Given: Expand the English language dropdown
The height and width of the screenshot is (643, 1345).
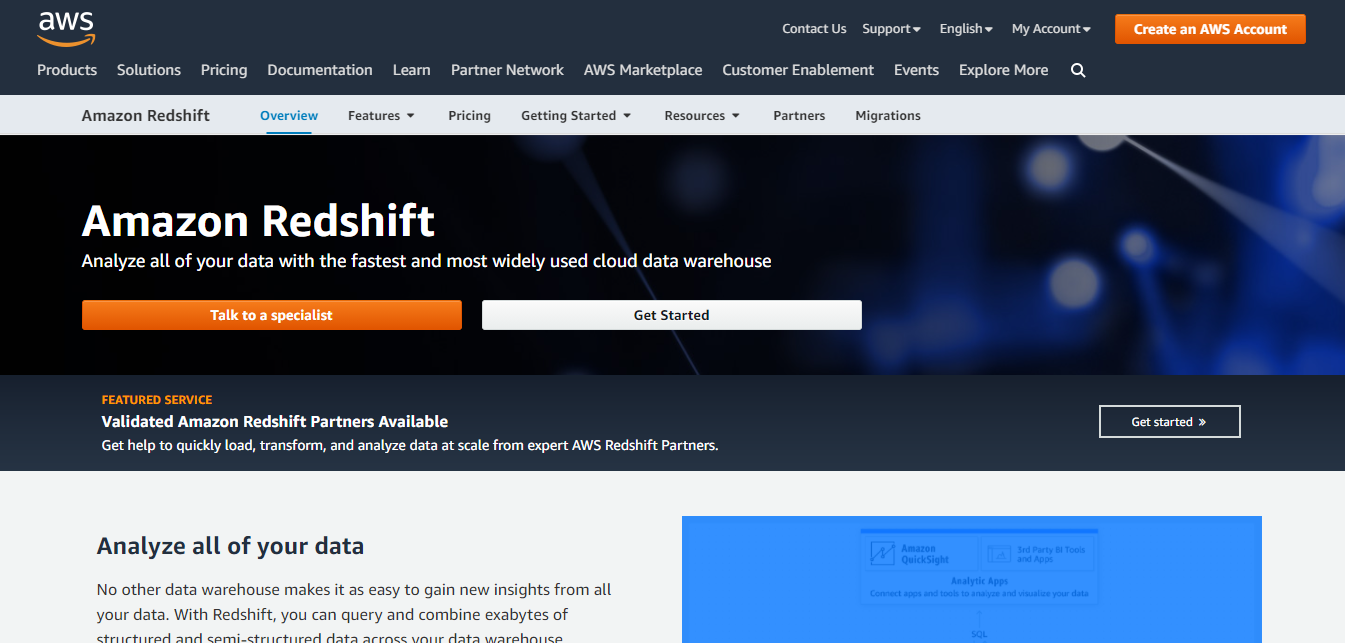Looking at the screenshot, I should (x=966, y=29).
